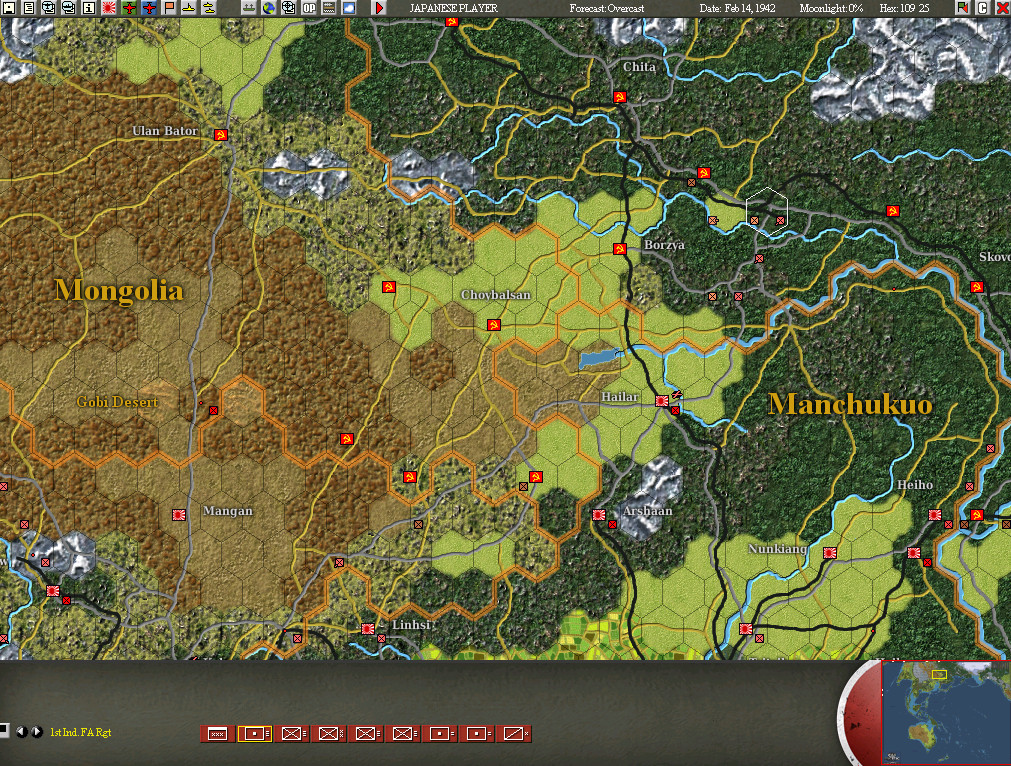Click the orange flag toolbar icon
Viewport: 1011px width, 766px height.
click(169, 8)
